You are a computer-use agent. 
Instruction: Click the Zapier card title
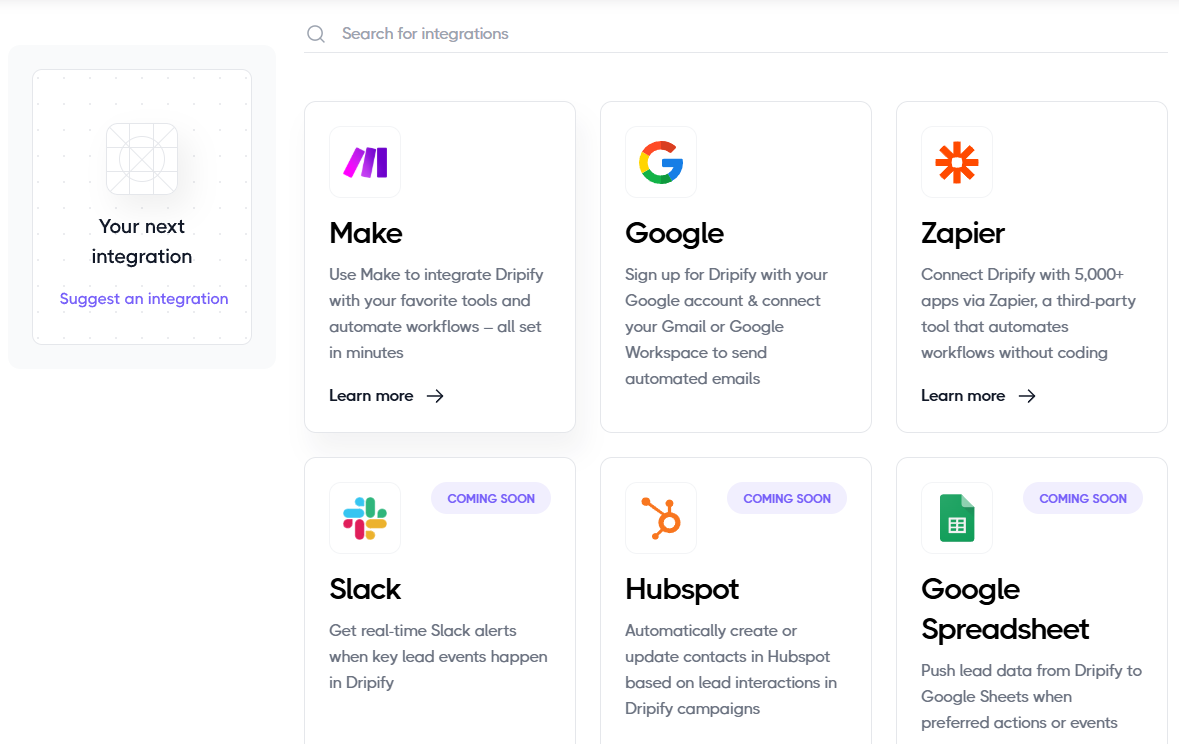tap(962, 233)
